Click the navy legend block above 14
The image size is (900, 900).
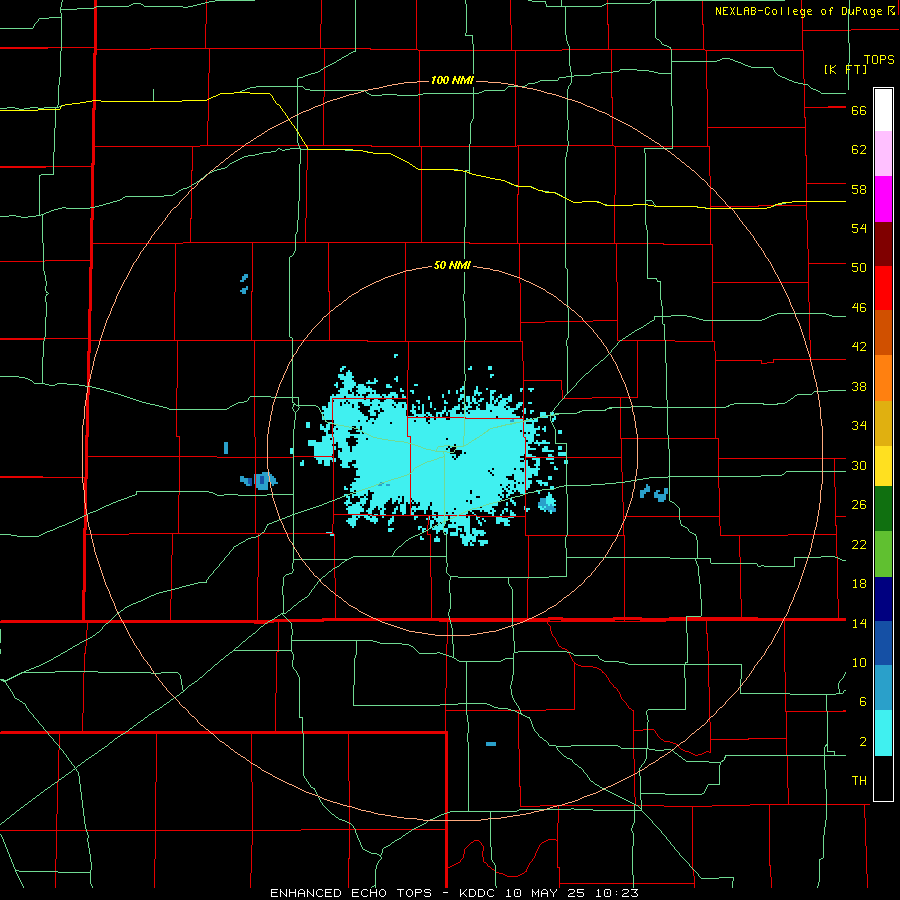point(883,599)
